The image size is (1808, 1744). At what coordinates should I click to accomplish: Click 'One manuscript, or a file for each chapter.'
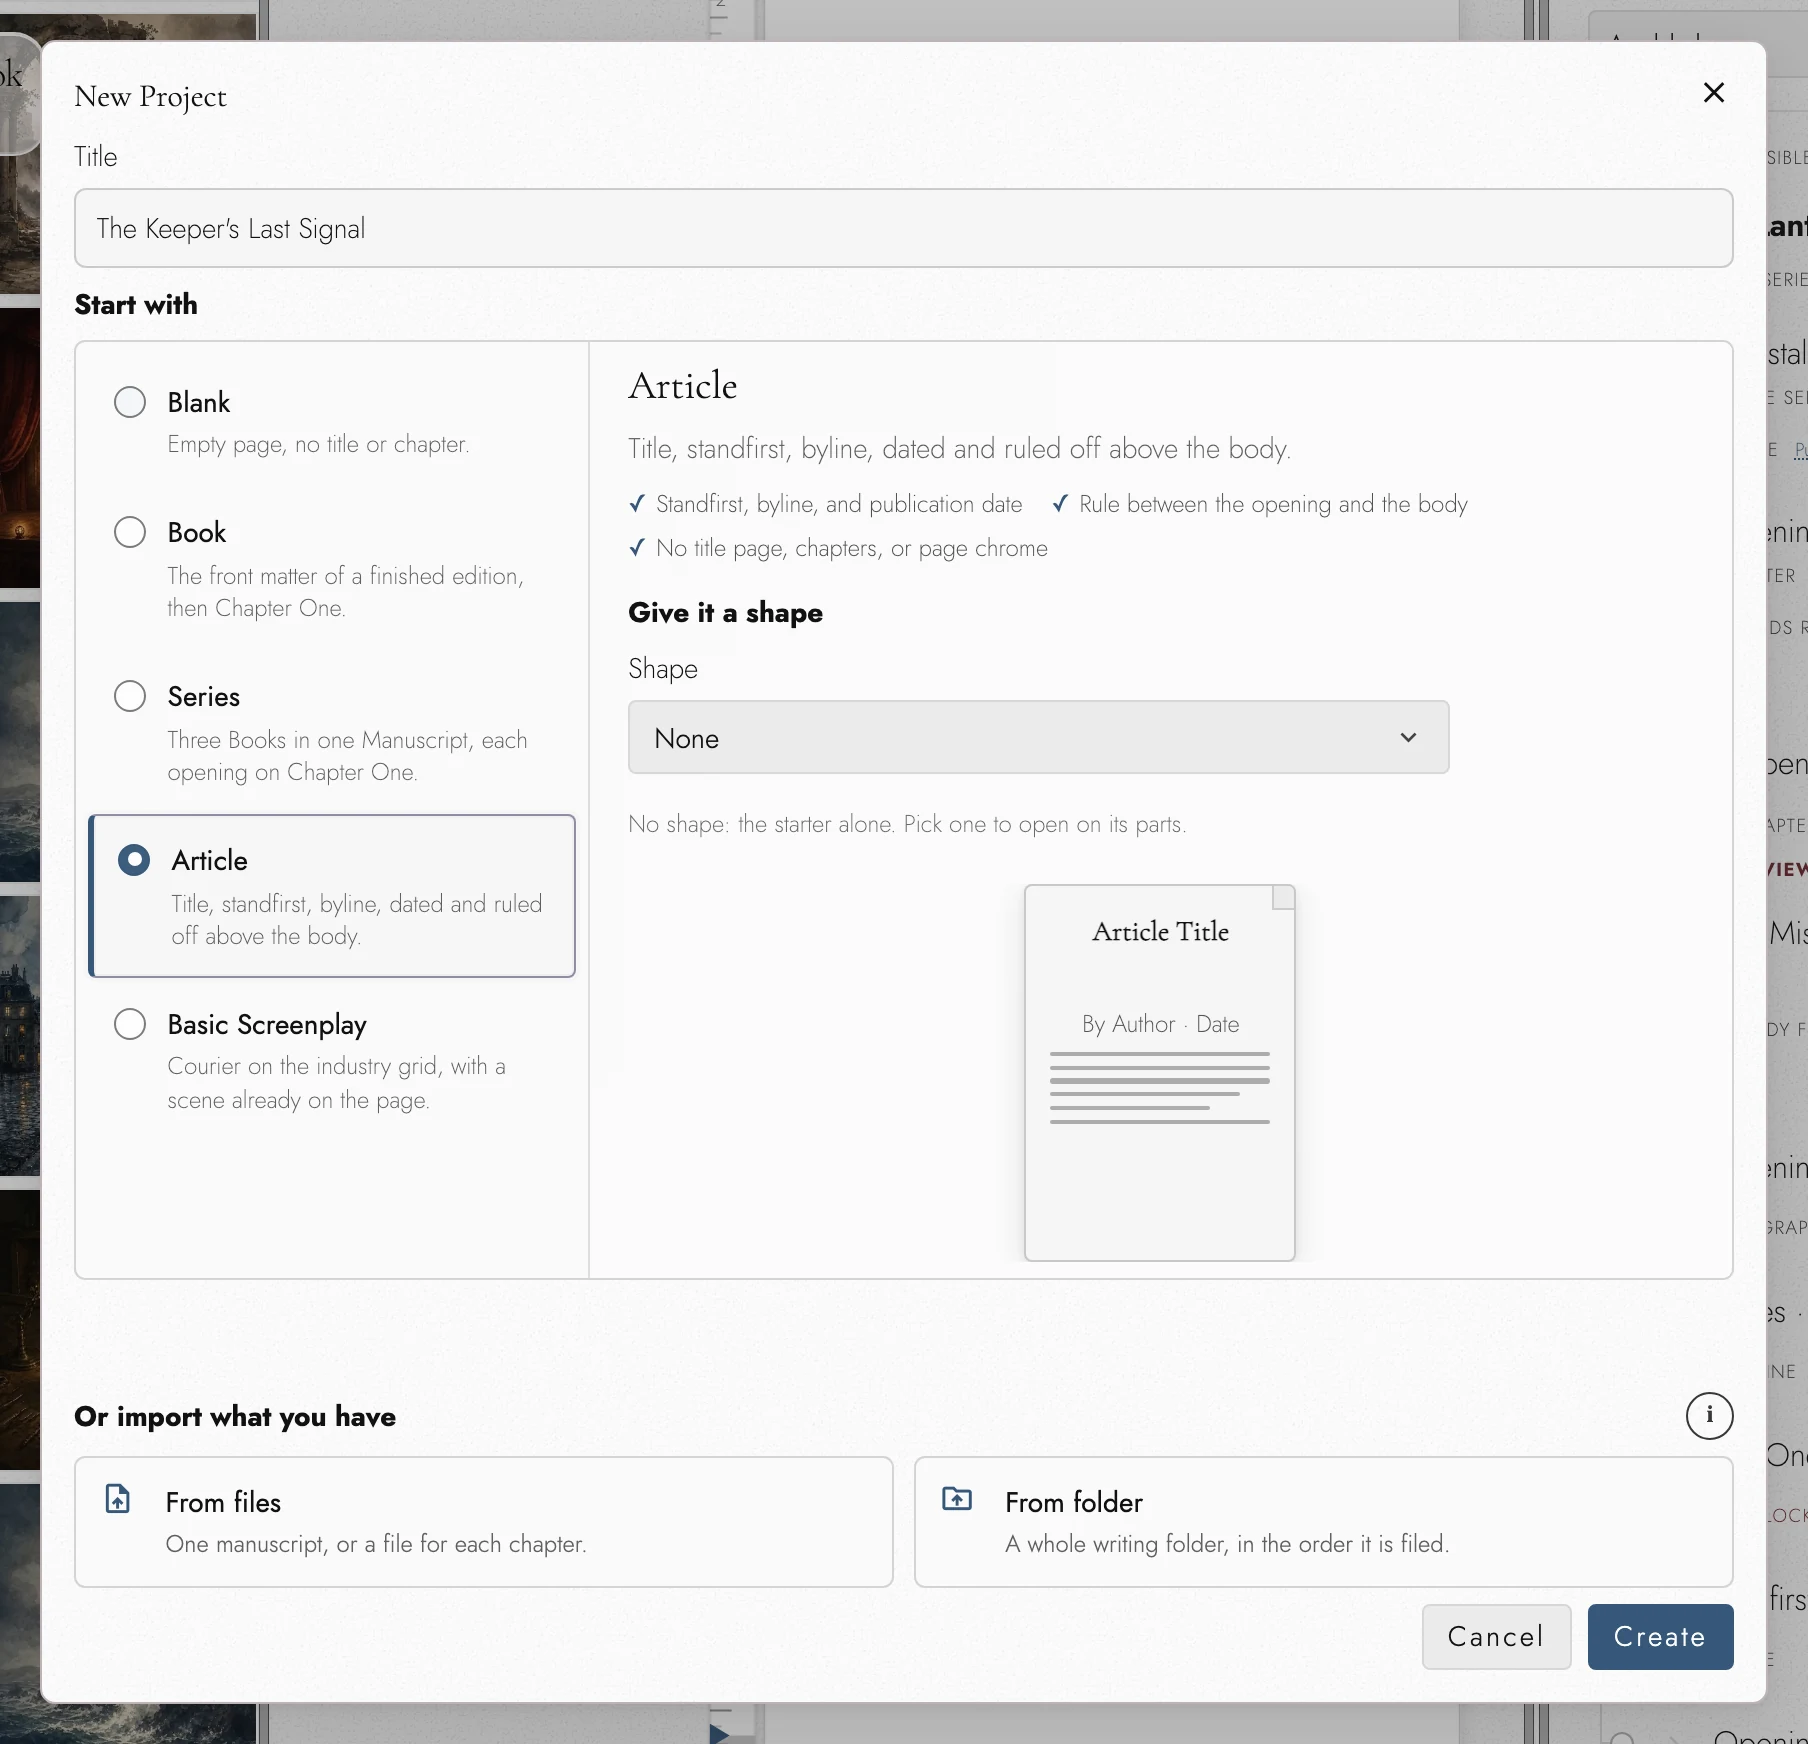(376, 1544)
